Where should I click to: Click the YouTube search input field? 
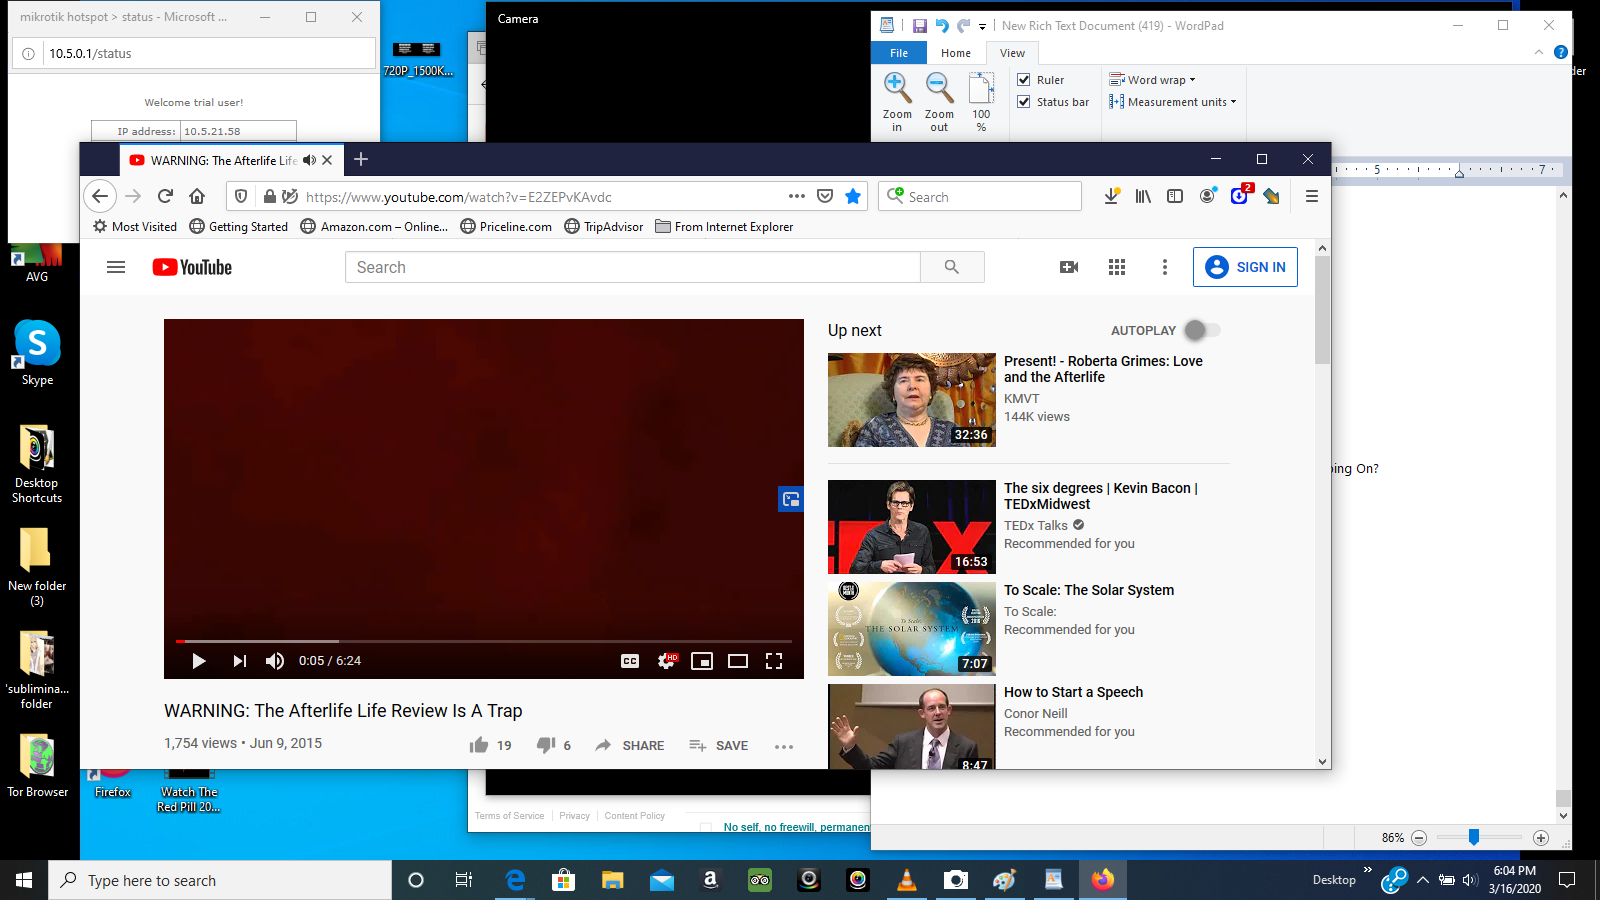pos(633,267)
